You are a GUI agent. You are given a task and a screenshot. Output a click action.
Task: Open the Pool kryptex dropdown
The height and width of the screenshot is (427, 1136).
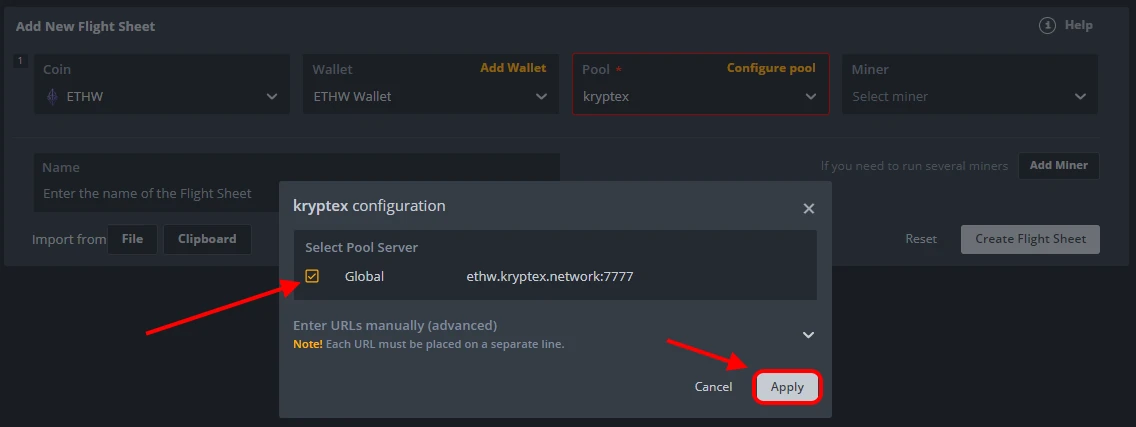tap(810, 97)
